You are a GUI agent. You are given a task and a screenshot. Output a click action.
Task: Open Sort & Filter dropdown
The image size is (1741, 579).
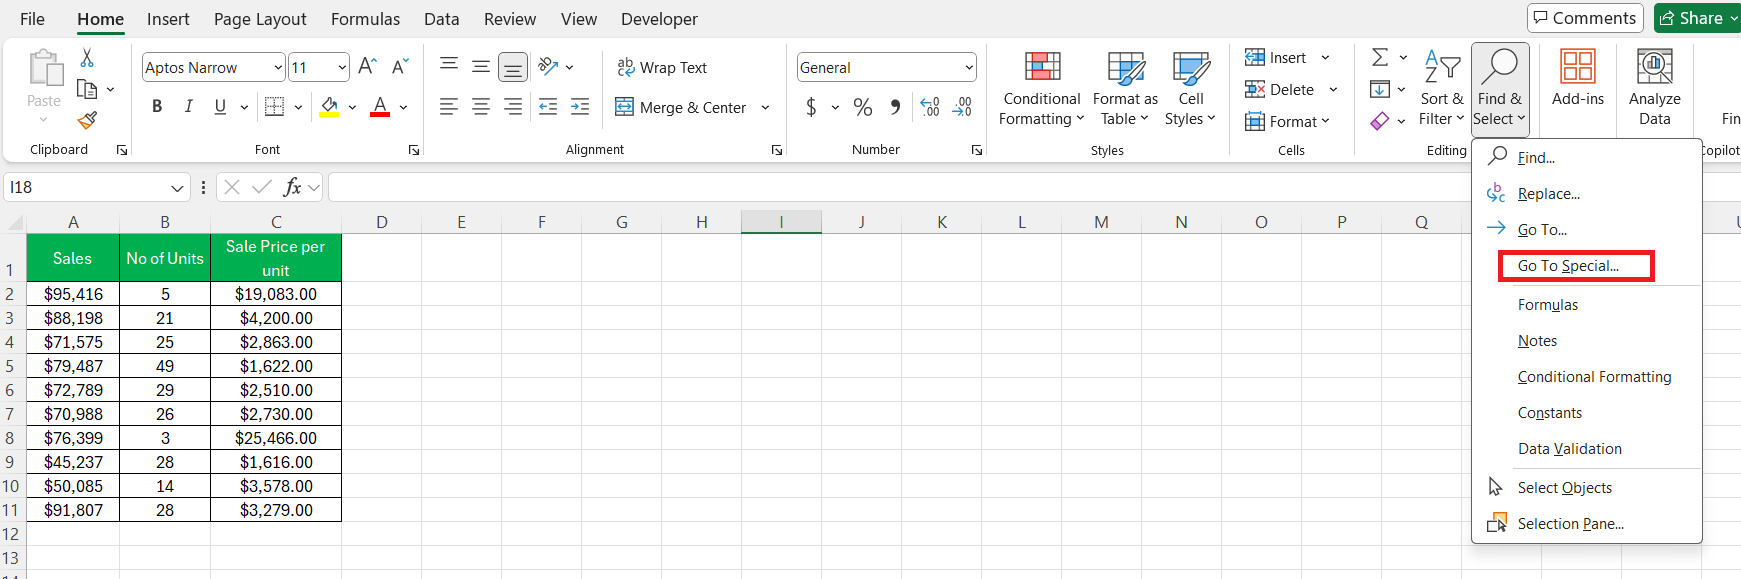pos(1441,88)
